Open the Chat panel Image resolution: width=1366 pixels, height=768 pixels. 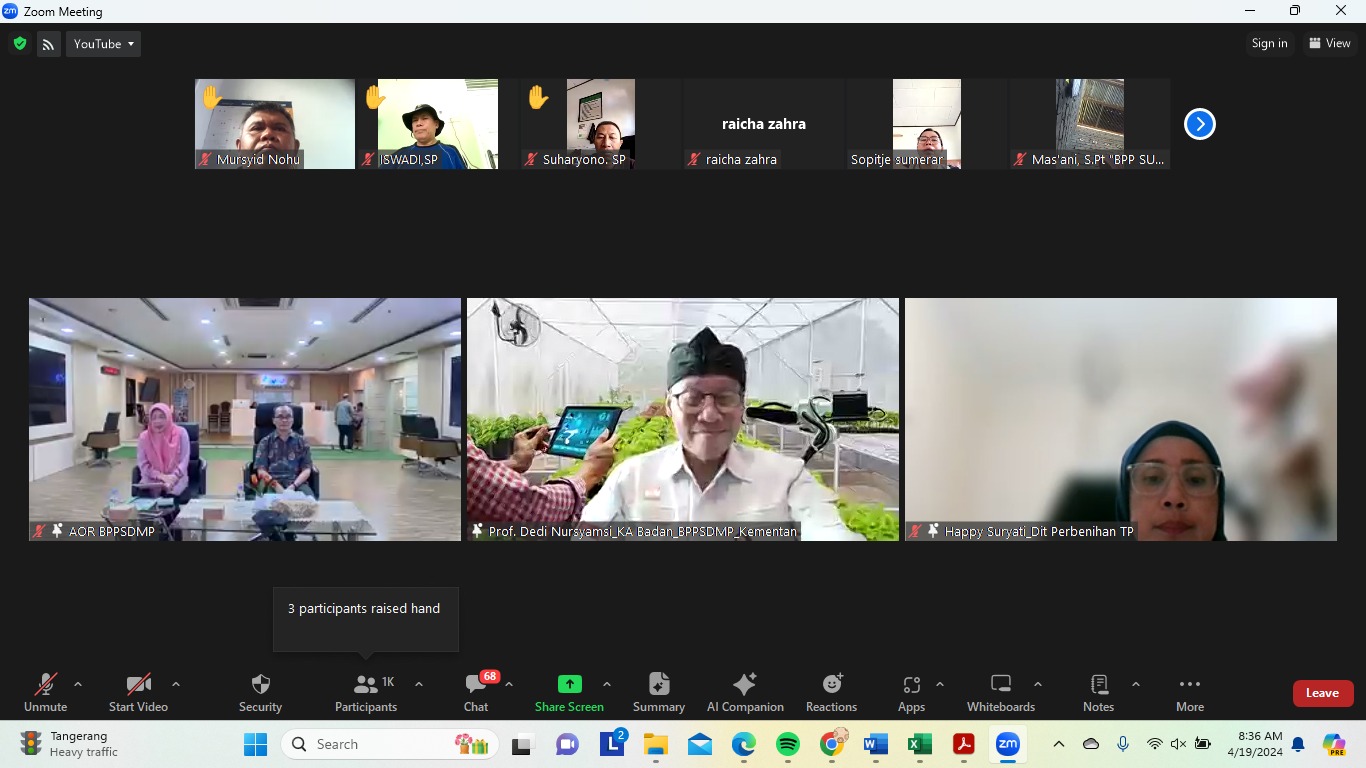pyautogui.click(x=476, y=685)
